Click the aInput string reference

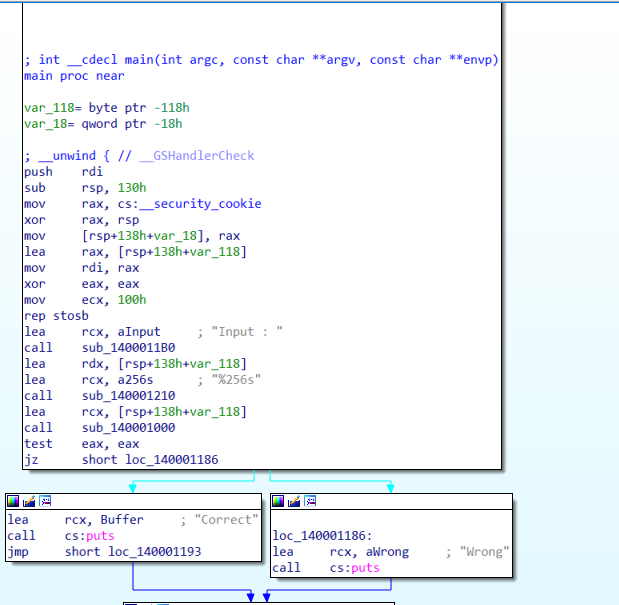pos(139,332)
